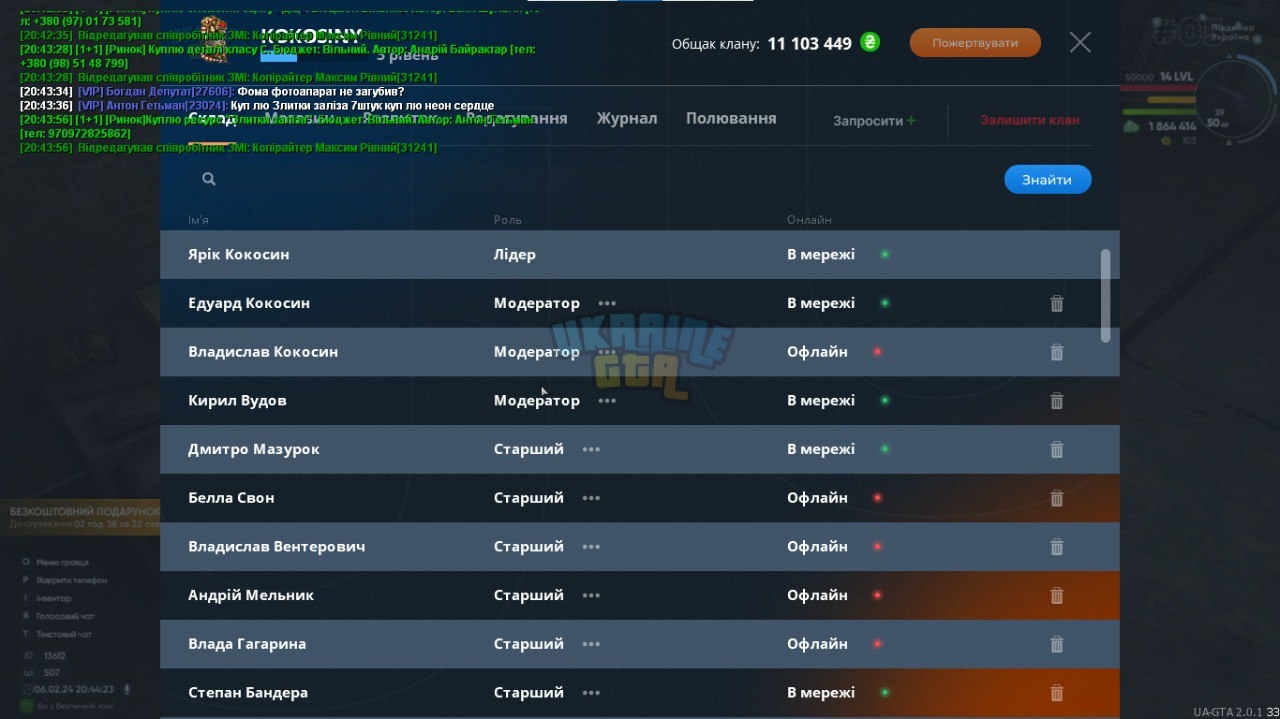Click trash icon in Дмитро Мазурок row

coord(1056,450)
